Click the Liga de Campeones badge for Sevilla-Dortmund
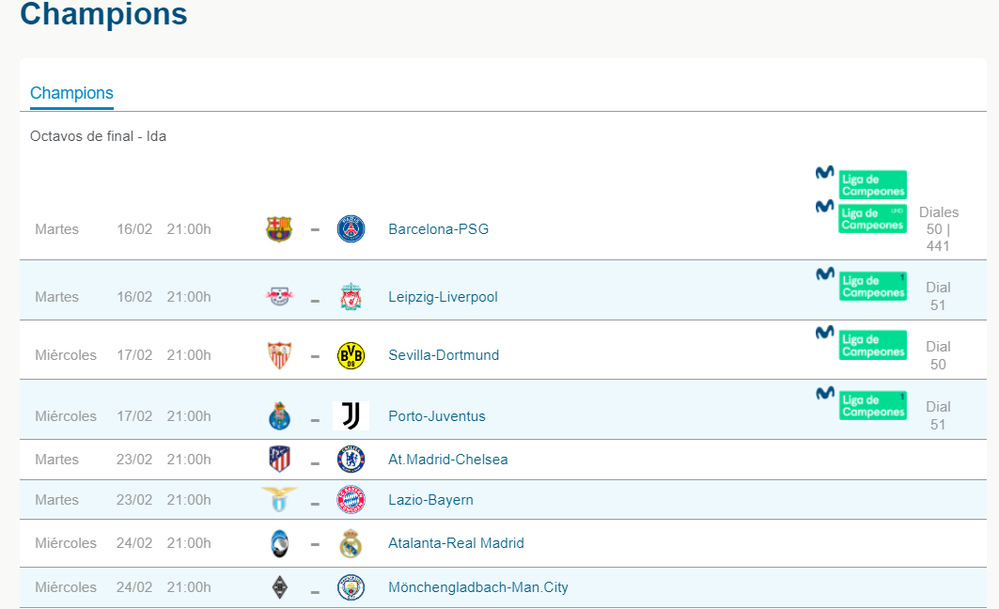 [x=872, y=343]
